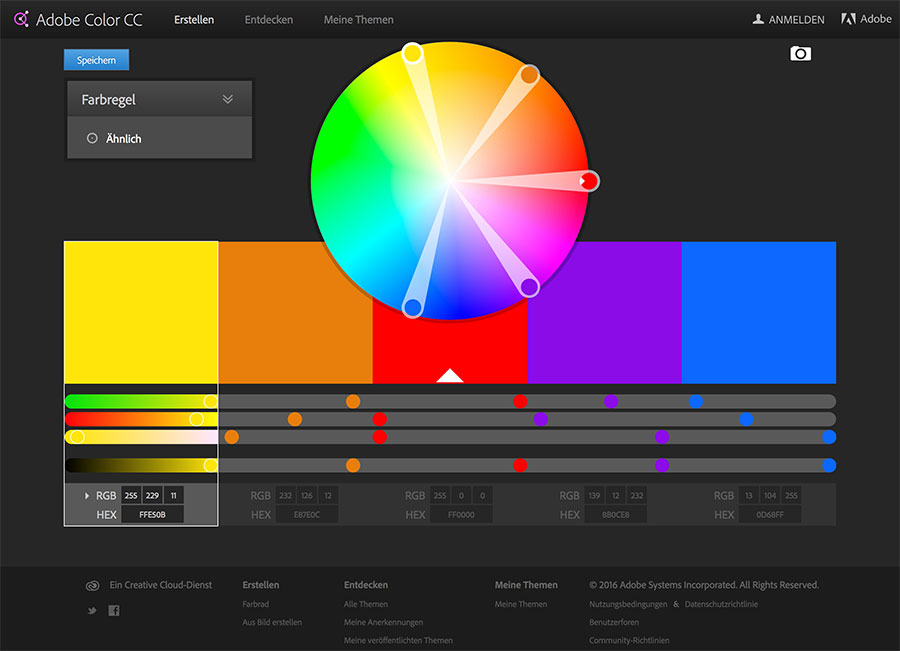Click the Creative Cloud icon in footer
900x651 pixels.
point(93,585)
